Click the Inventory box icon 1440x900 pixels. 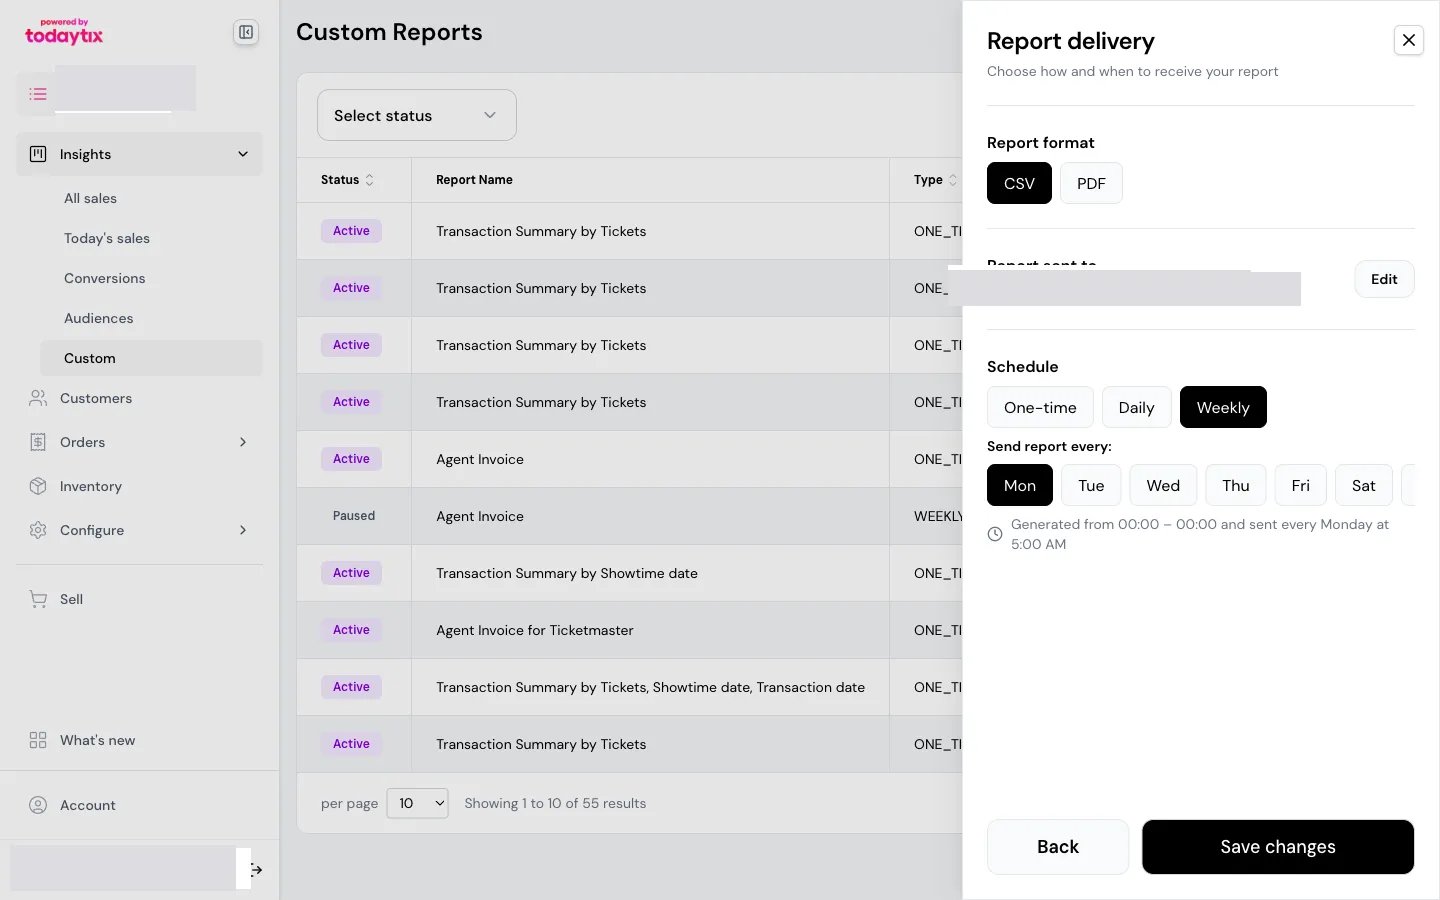coord(38,486)
